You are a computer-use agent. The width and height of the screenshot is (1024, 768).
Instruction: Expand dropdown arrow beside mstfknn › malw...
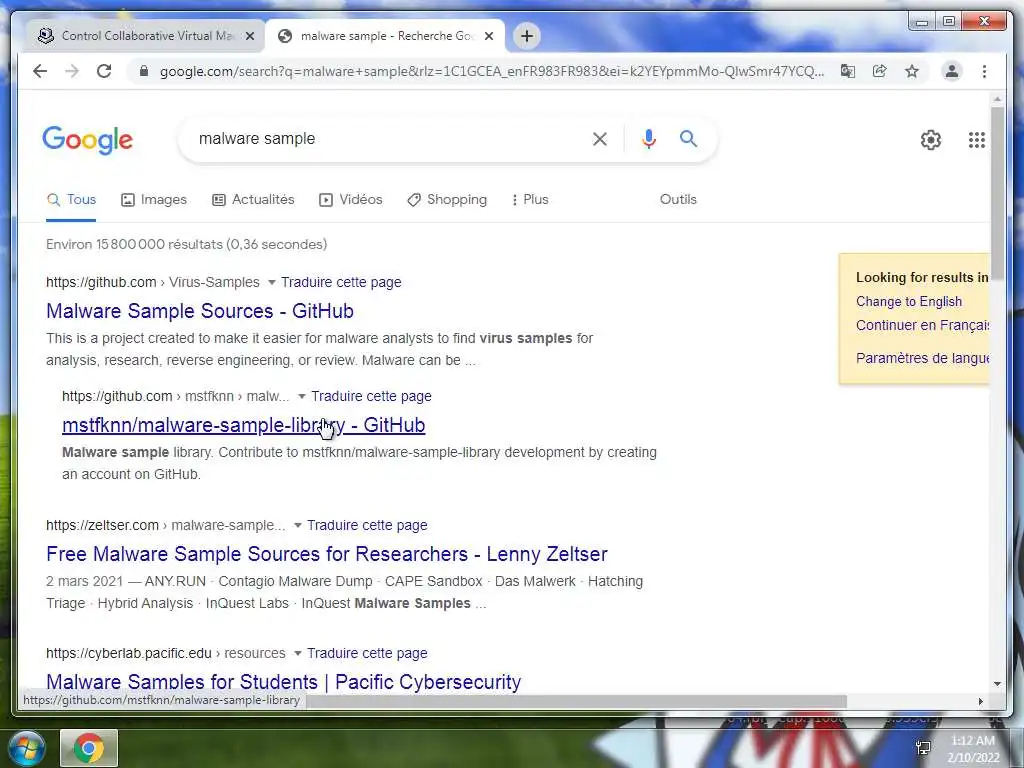tap(302, 396)
